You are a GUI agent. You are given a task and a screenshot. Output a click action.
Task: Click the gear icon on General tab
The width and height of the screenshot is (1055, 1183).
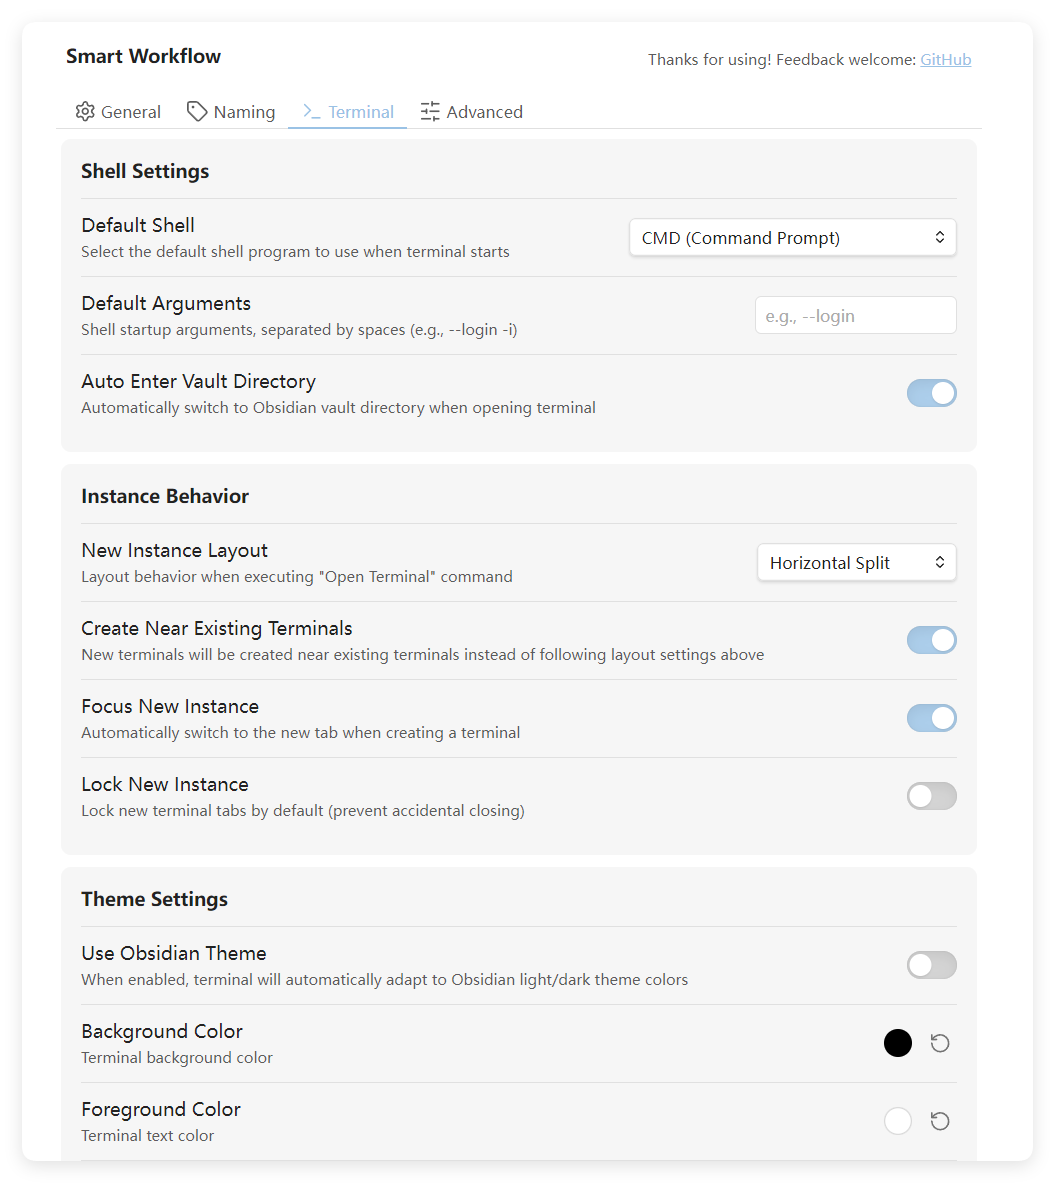coord(85,112)
